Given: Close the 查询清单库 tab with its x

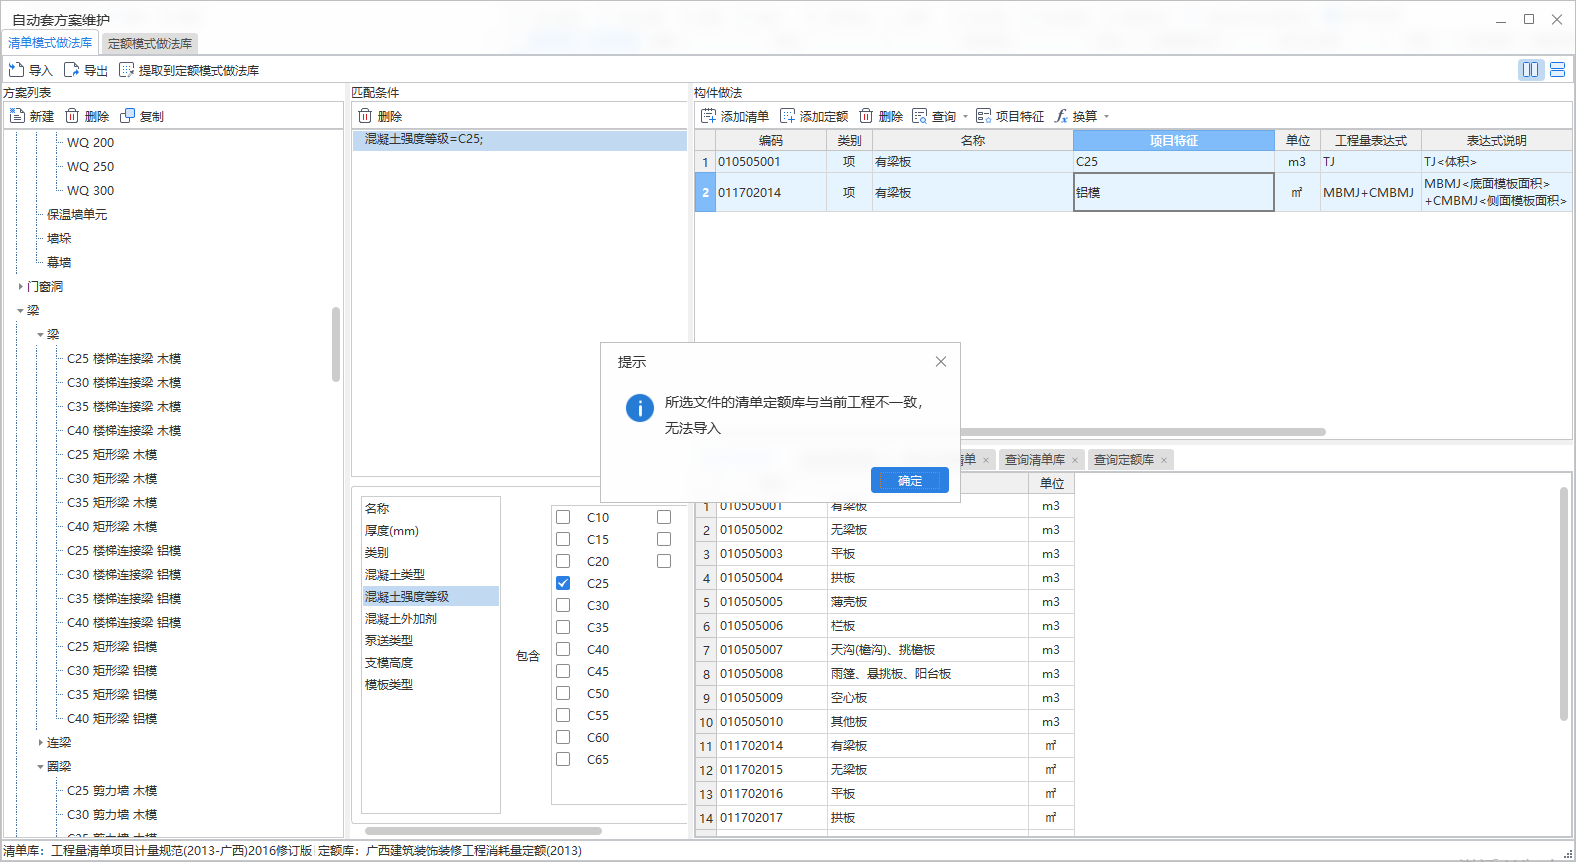Looking at the screenshot, I should click(1075, 460).
